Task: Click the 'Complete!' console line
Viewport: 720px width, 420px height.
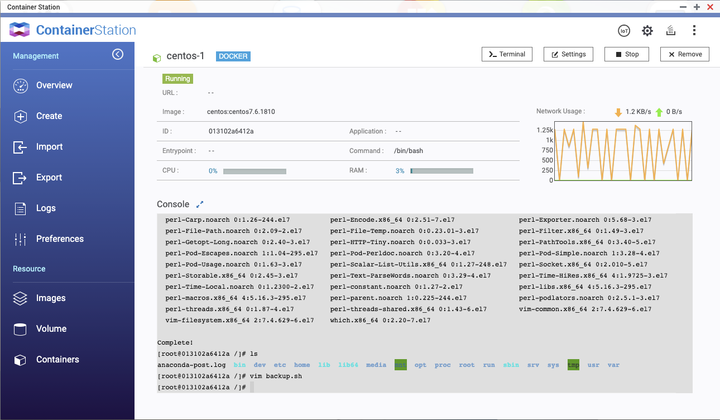Action: click(x=175, y=342)
